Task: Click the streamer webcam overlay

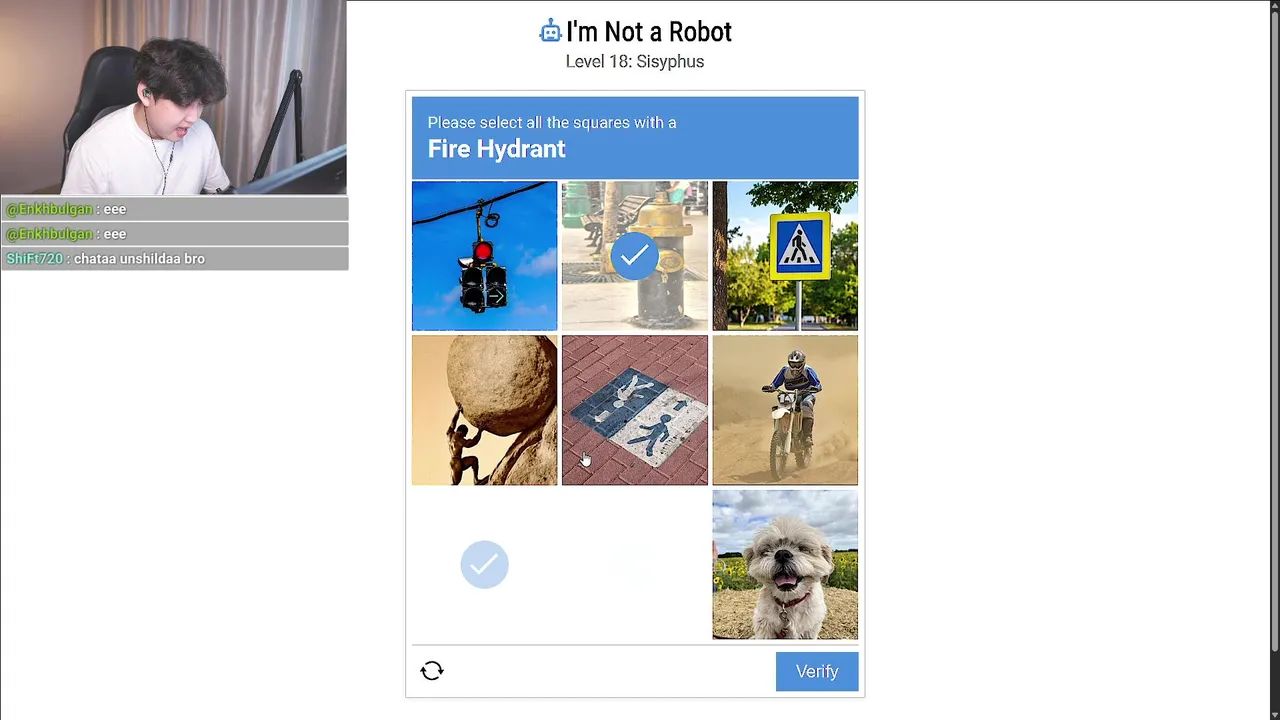Action: [x=173, y=97]
